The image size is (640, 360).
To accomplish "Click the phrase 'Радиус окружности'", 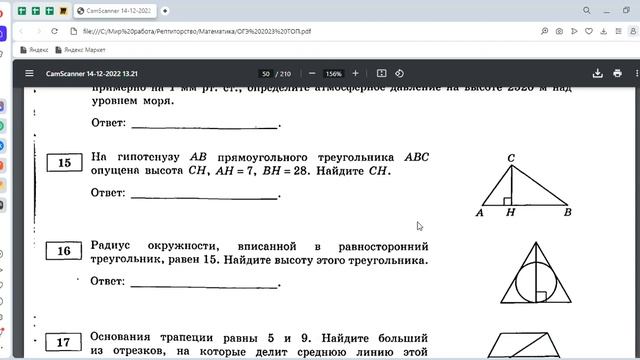I will [155, 246].
